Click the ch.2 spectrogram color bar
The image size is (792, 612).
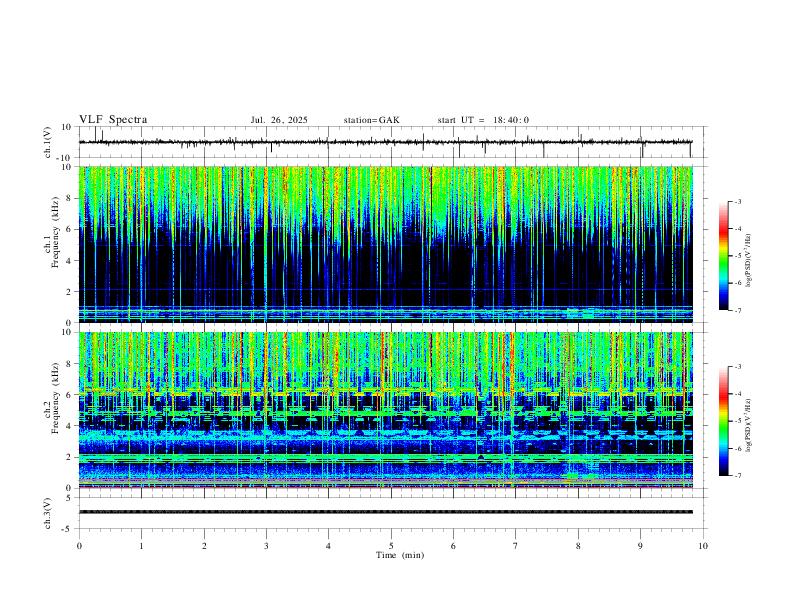click(x=723, y=421)
